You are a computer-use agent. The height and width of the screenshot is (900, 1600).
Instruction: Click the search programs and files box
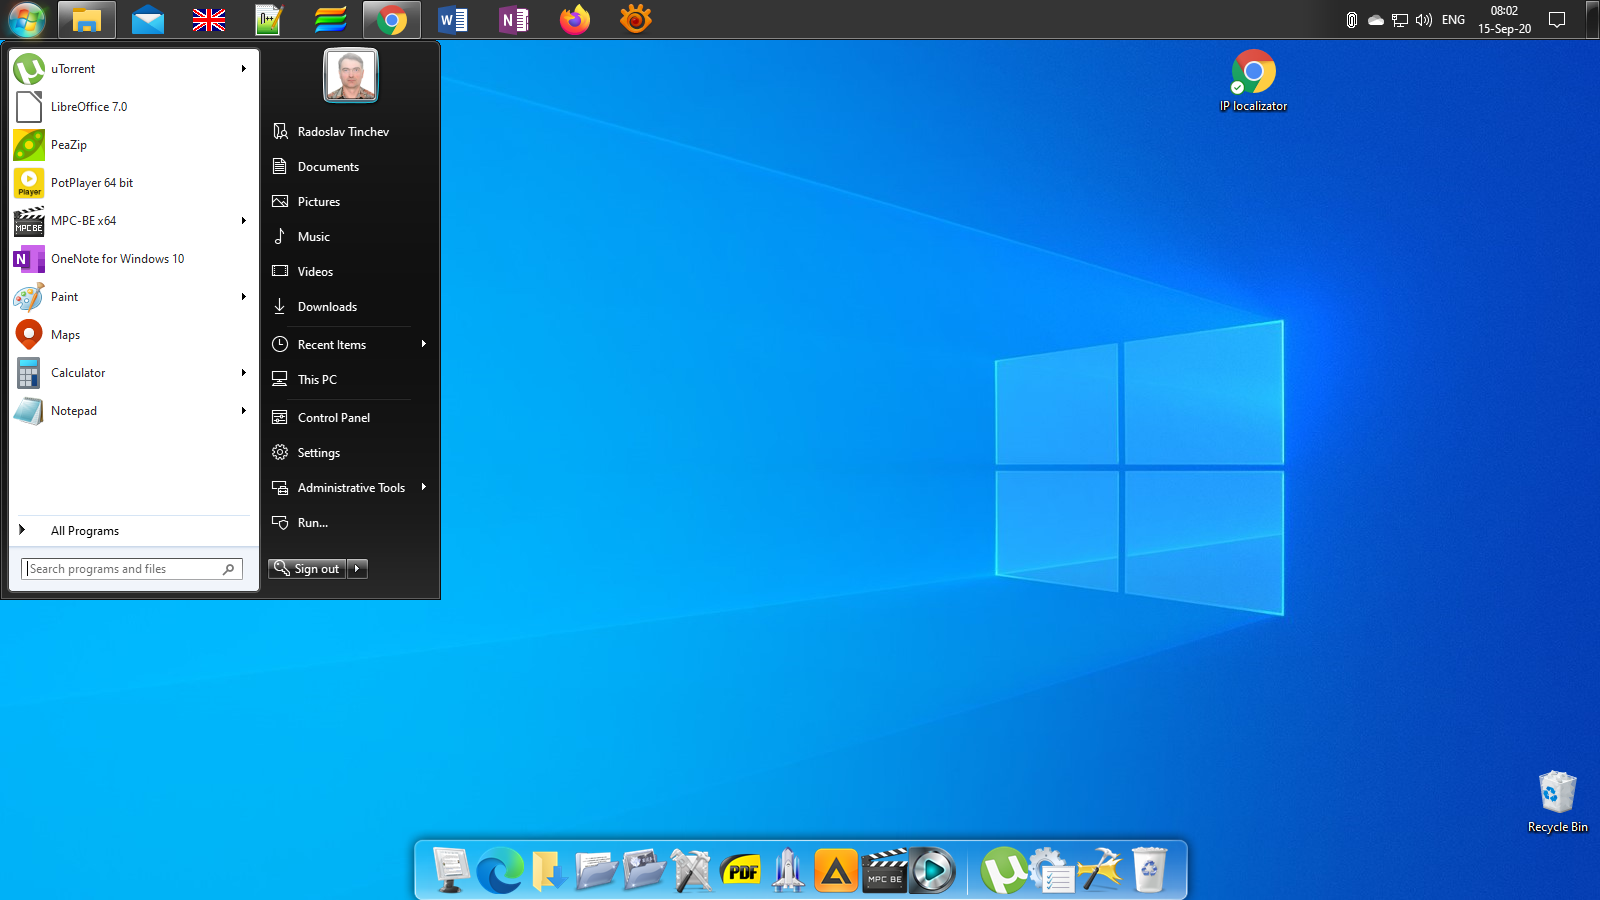[x=132, y=569]
